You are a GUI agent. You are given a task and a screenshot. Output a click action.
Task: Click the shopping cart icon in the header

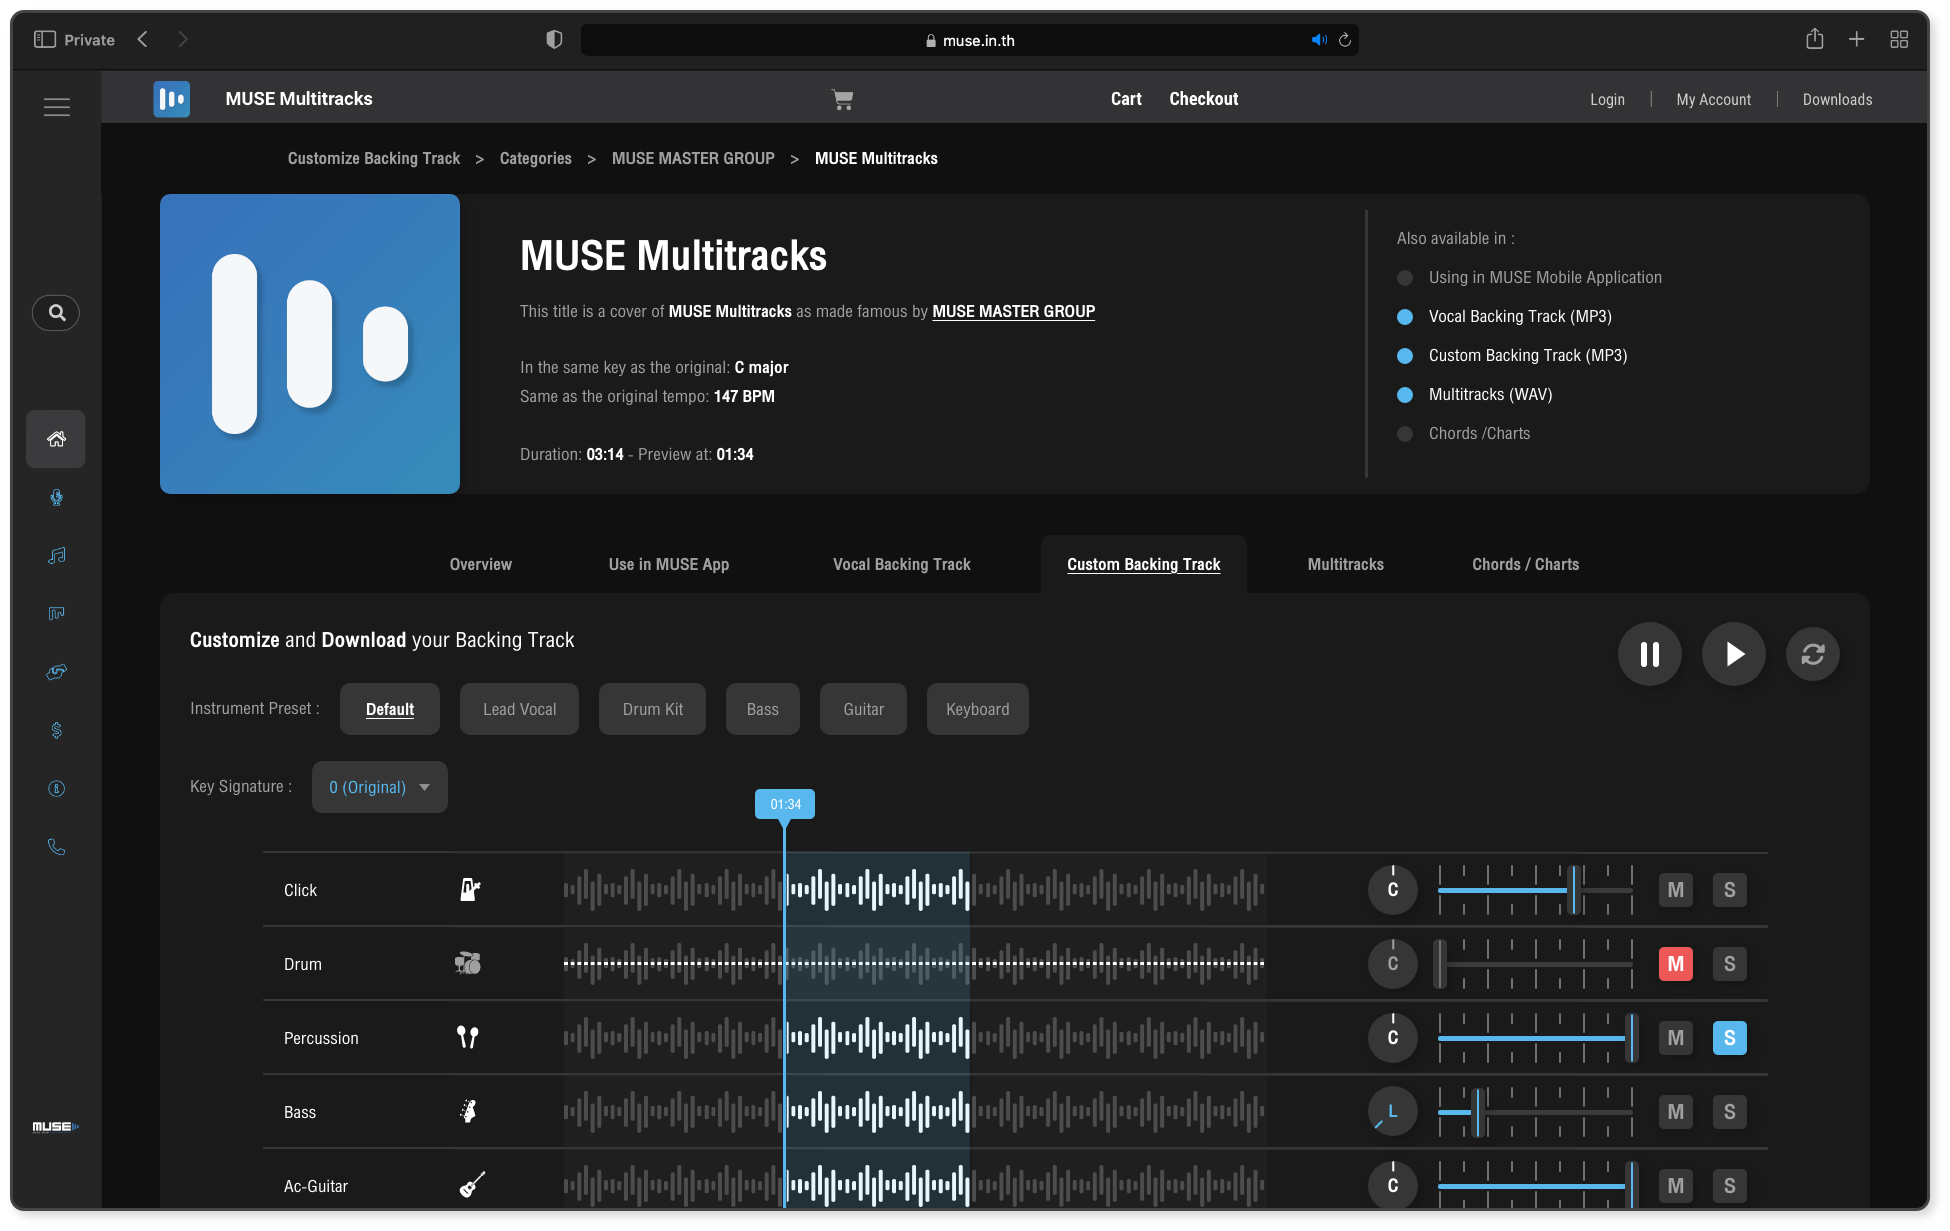click(843, 99)
